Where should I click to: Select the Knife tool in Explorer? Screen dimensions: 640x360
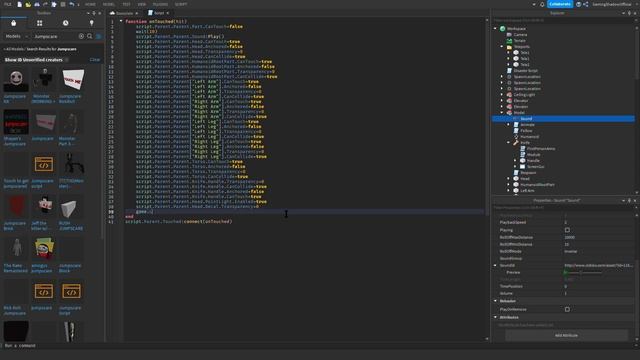(x=525, y=143)
